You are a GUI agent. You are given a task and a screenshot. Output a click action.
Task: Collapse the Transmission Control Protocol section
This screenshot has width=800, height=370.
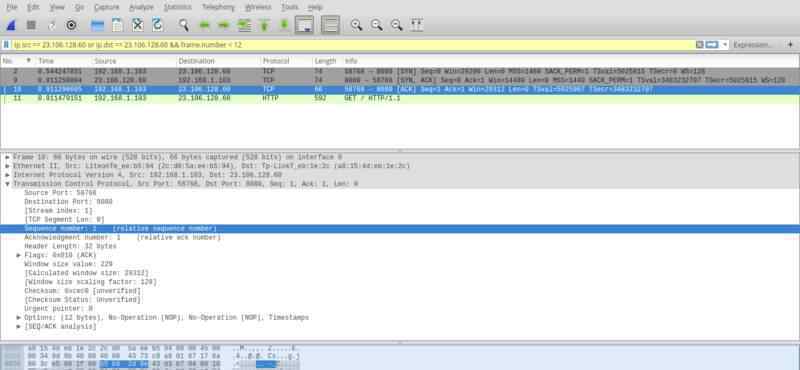click(x=8, y=184)
